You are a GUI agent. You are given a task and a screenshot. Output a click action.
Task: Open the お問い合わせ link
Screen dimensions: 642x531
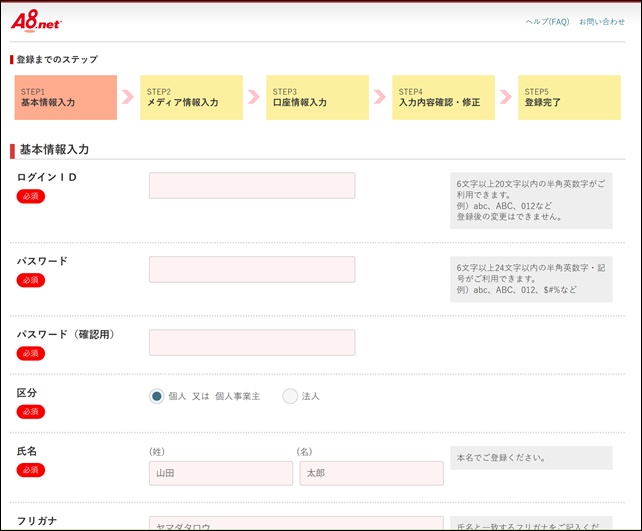tap(601, 22)
